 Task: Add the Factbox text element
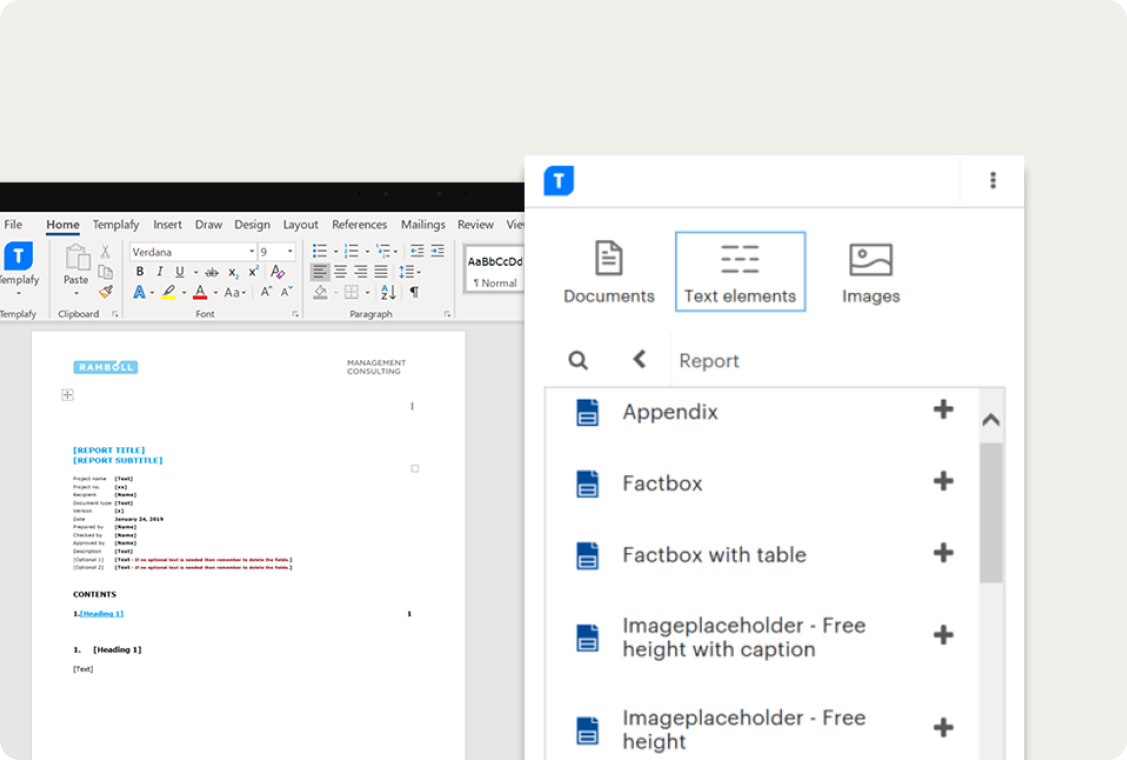pyautogui.click(x=942, y=482)
